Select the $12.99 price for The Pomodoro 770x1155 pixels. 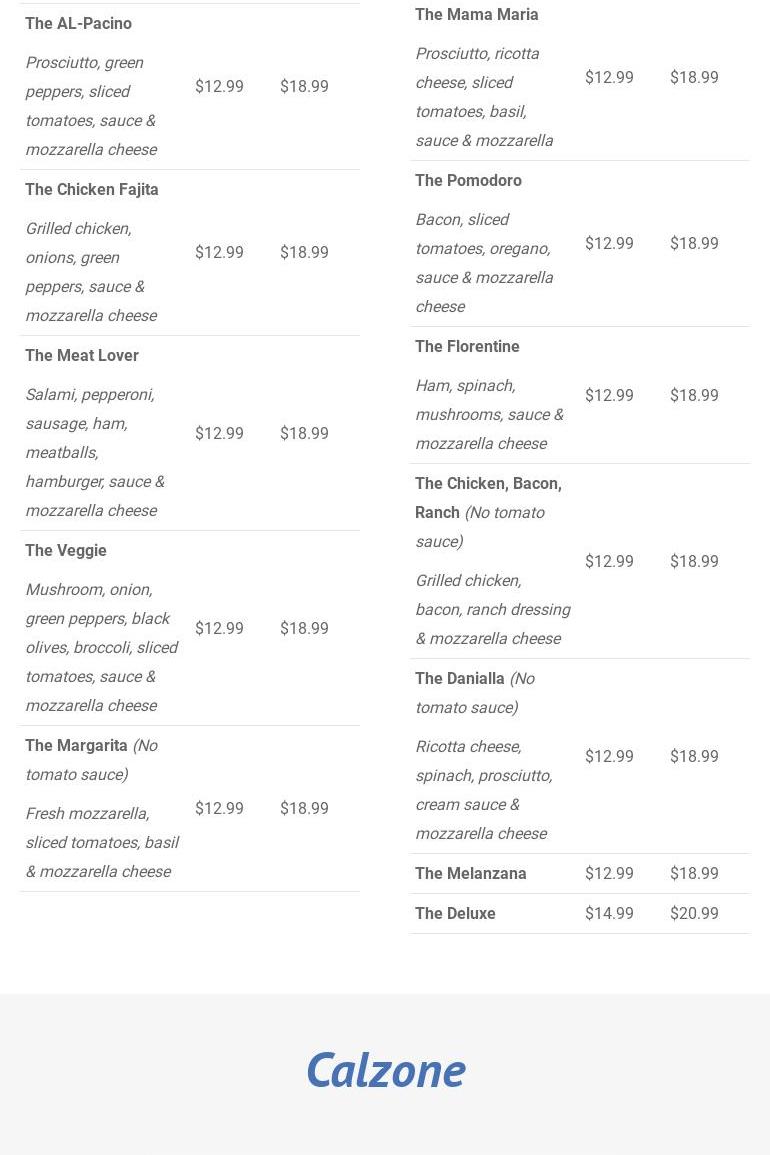(609, 243)
